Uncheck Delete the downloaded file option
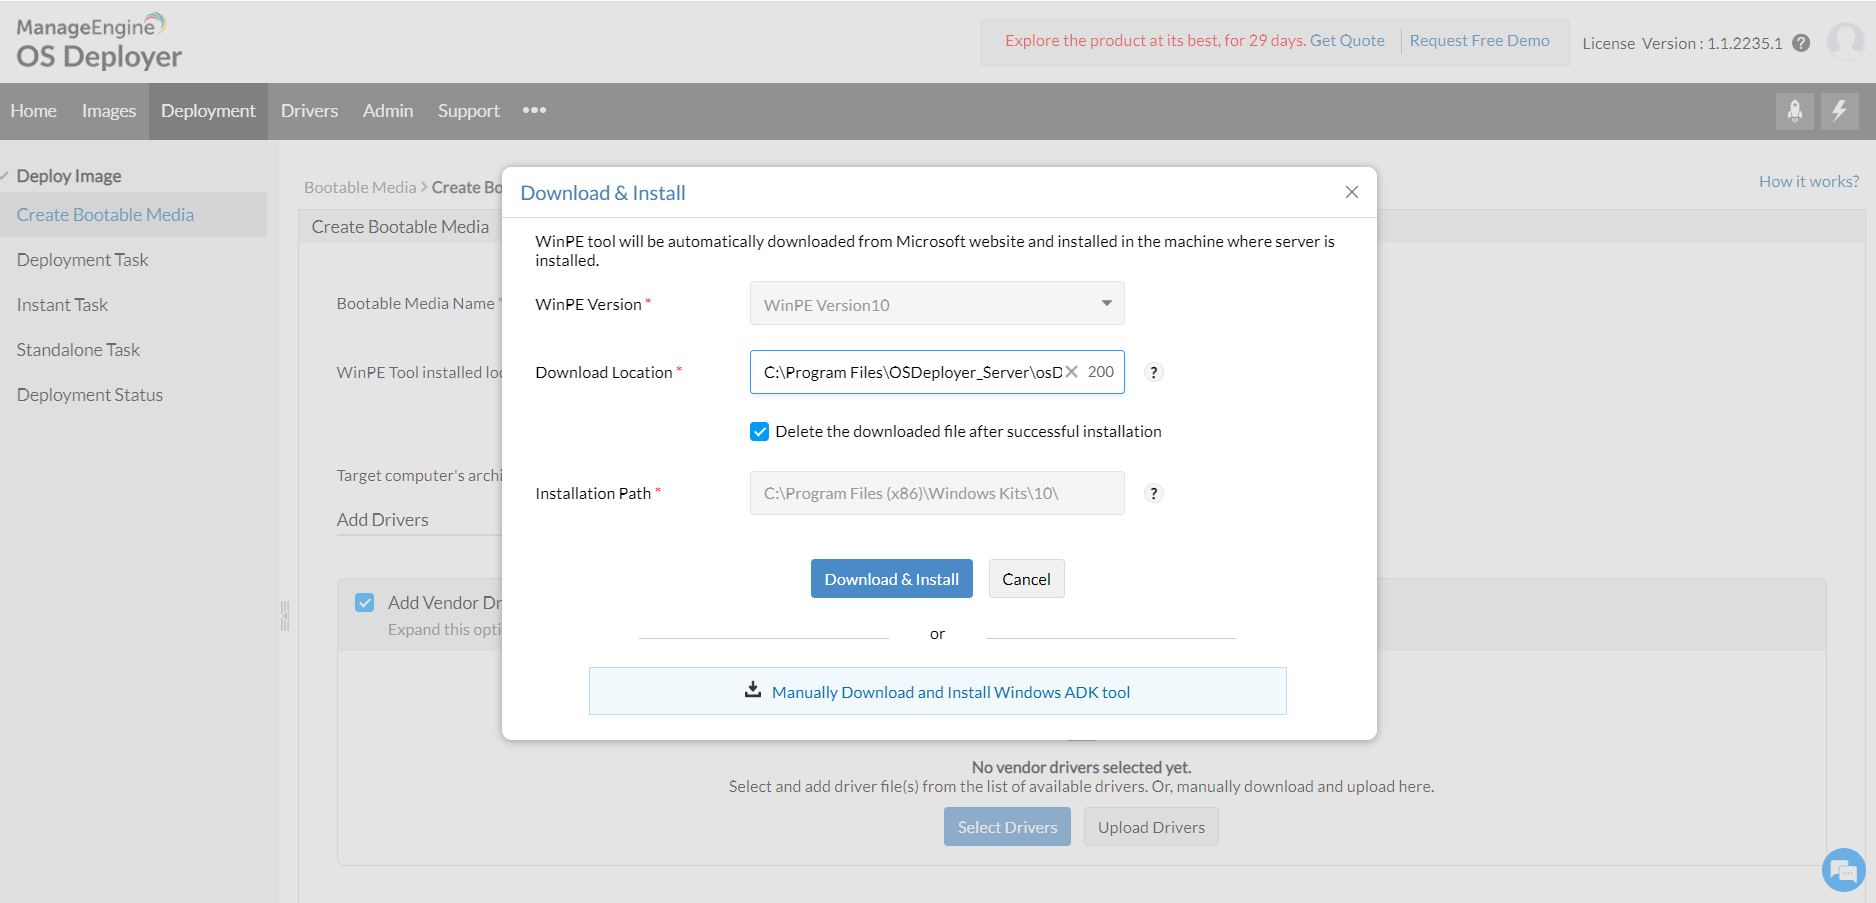This screenshot has height=903, width=1876. point(760,432)
